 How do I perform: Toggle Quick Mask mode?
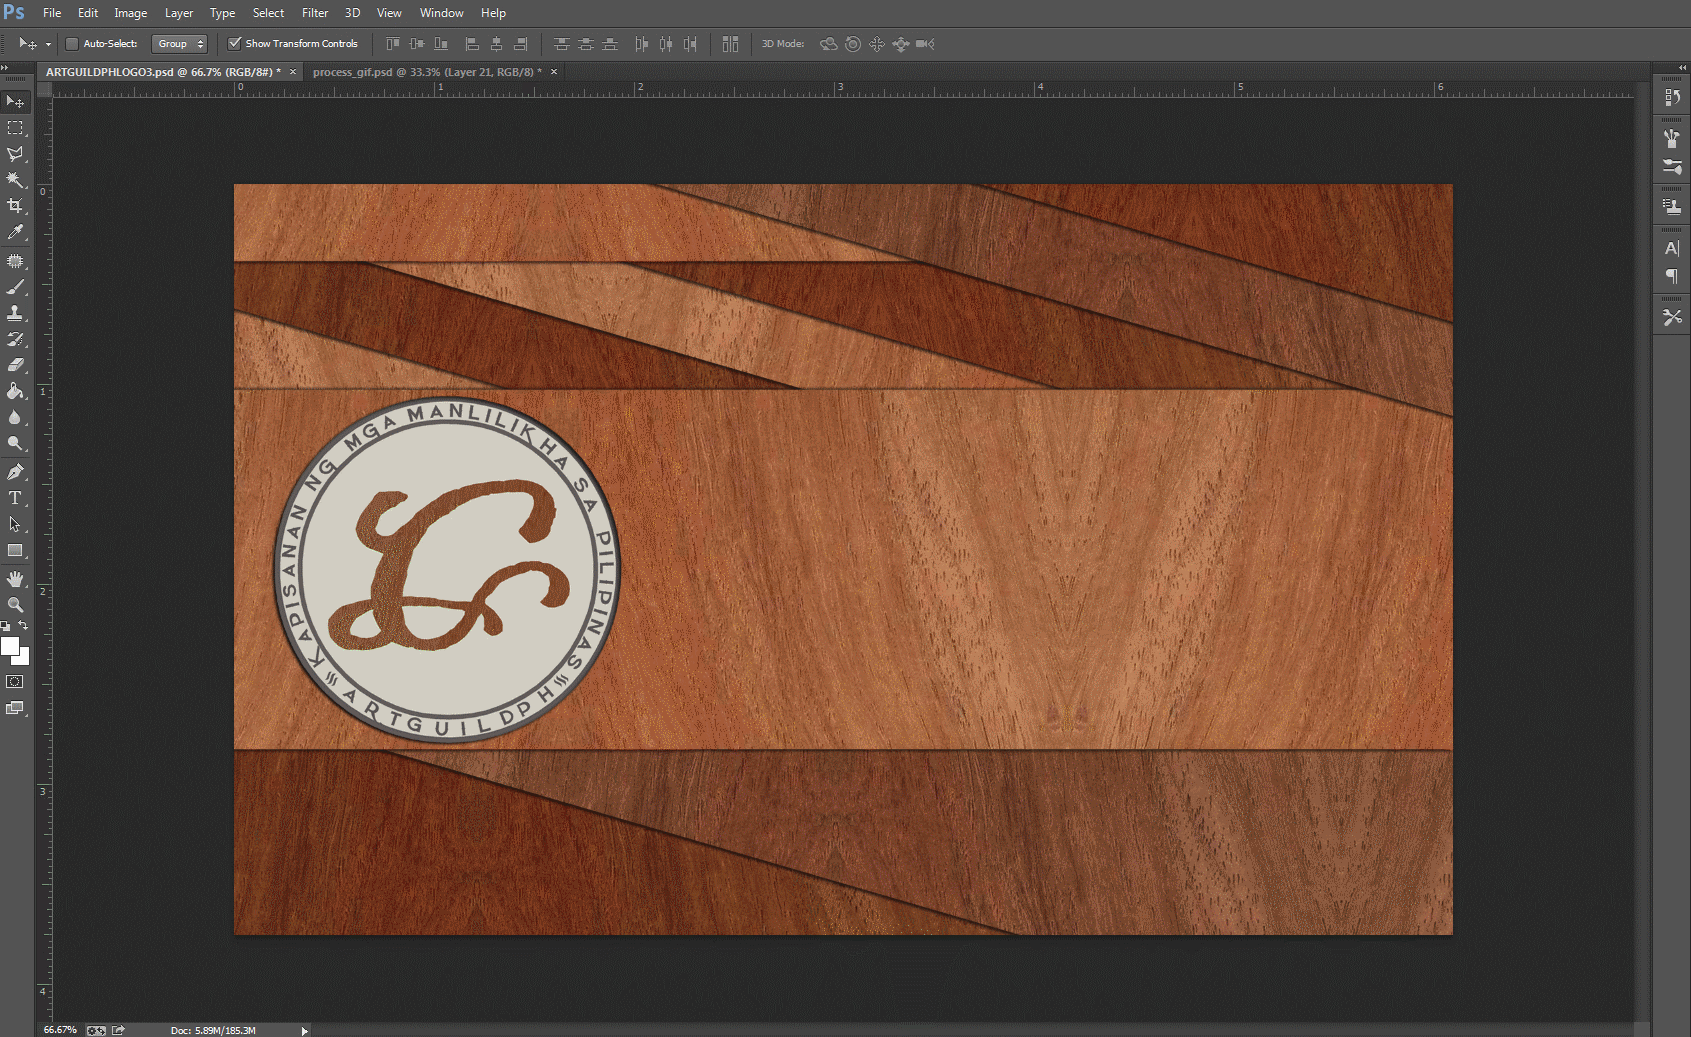tap(15, 682)
